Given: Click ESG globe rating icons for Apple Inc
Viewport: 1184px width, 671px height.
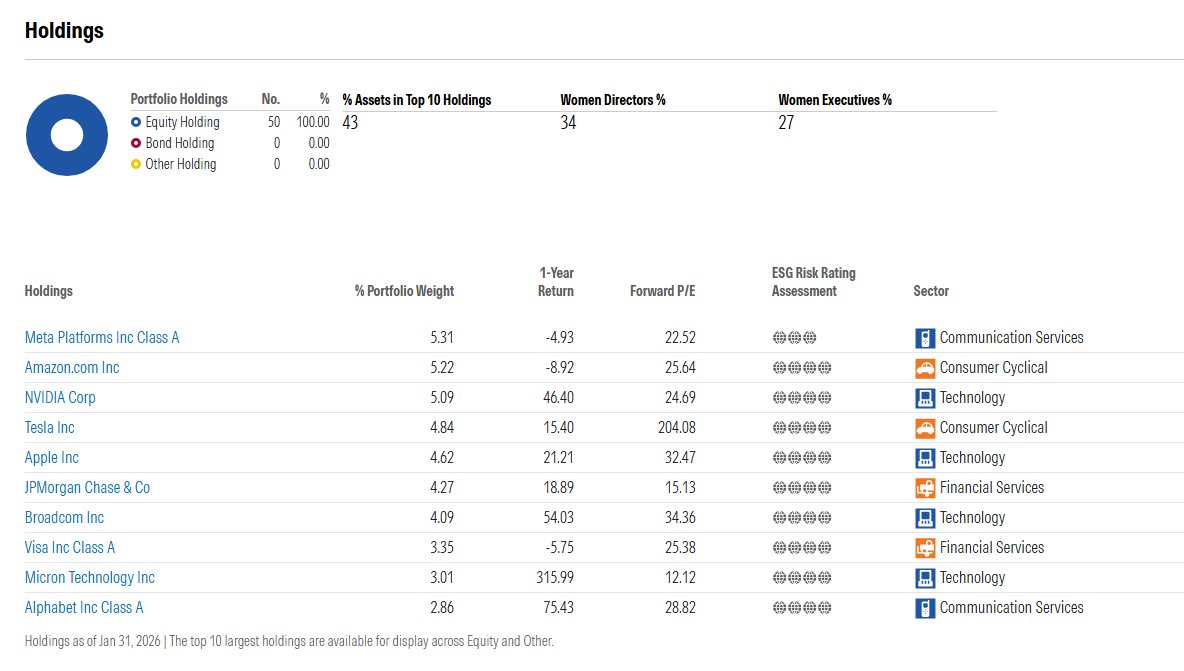Looking at the screenshot, I should (802, 458).
